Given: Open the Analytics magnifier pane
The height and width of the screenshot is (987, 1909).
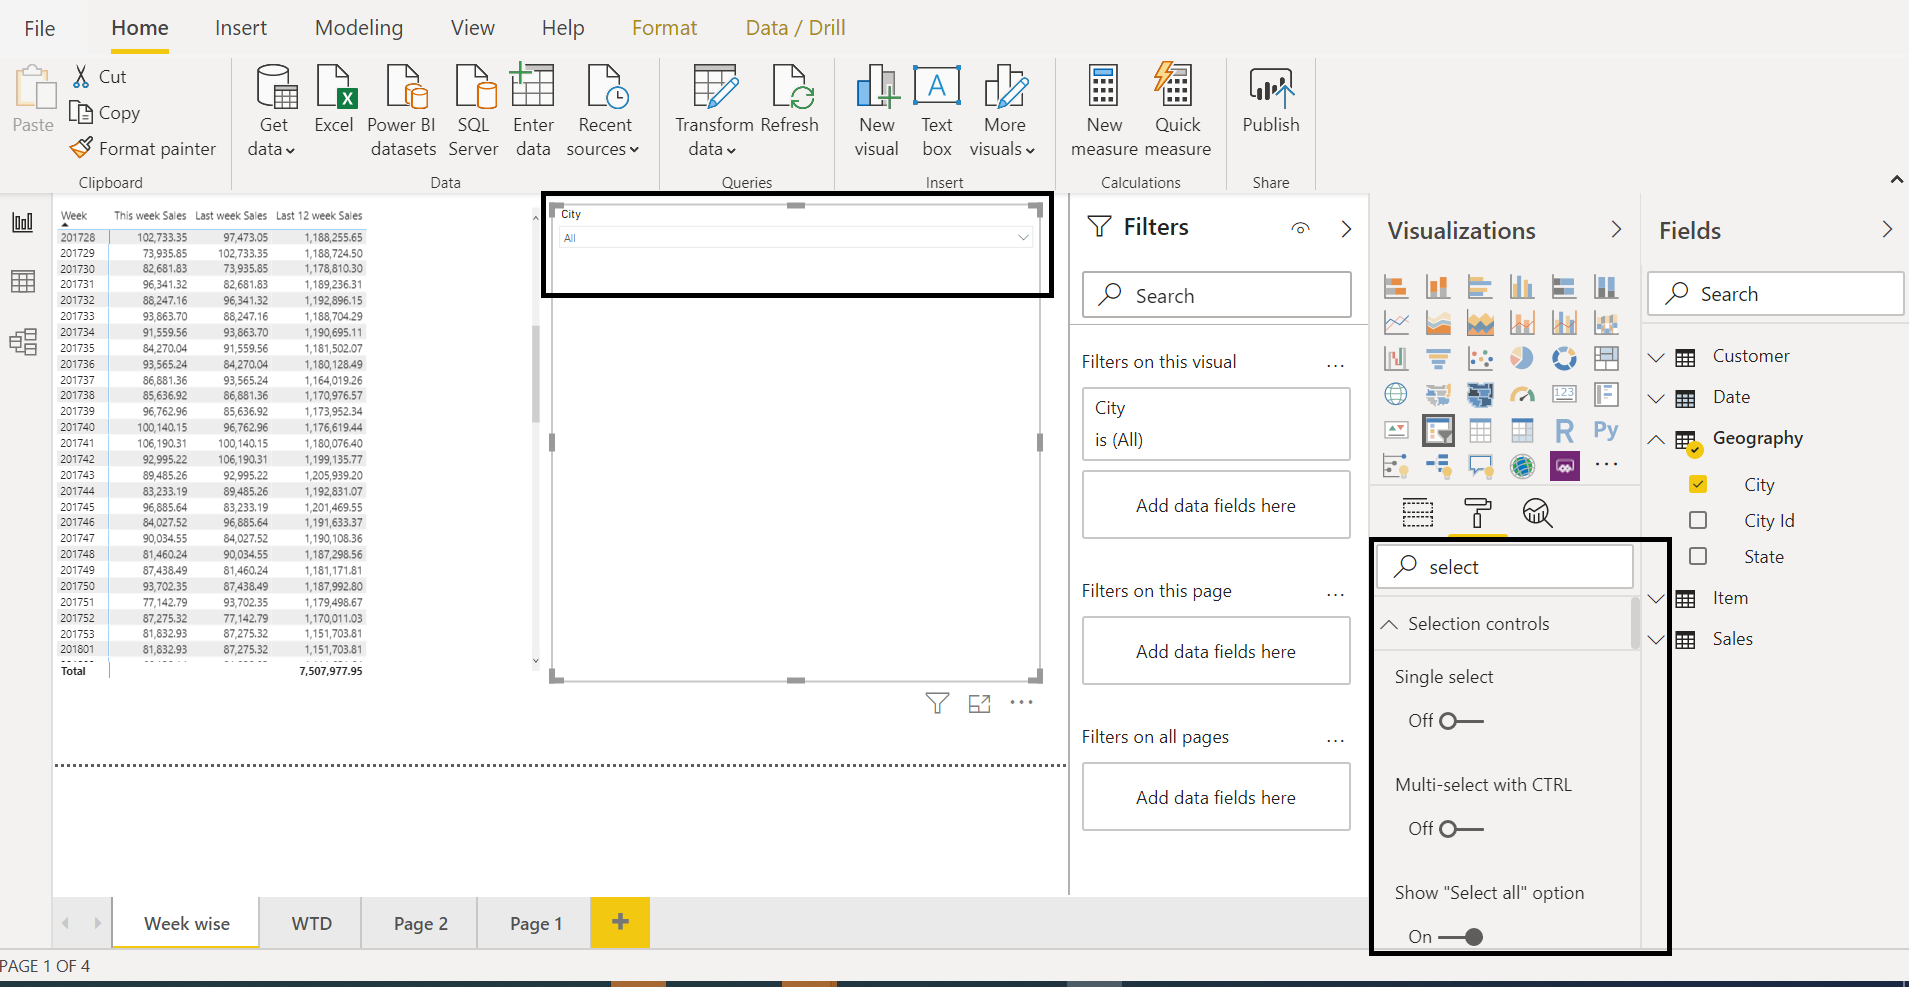Looking at the screenshot, I should click(1537, 513).
